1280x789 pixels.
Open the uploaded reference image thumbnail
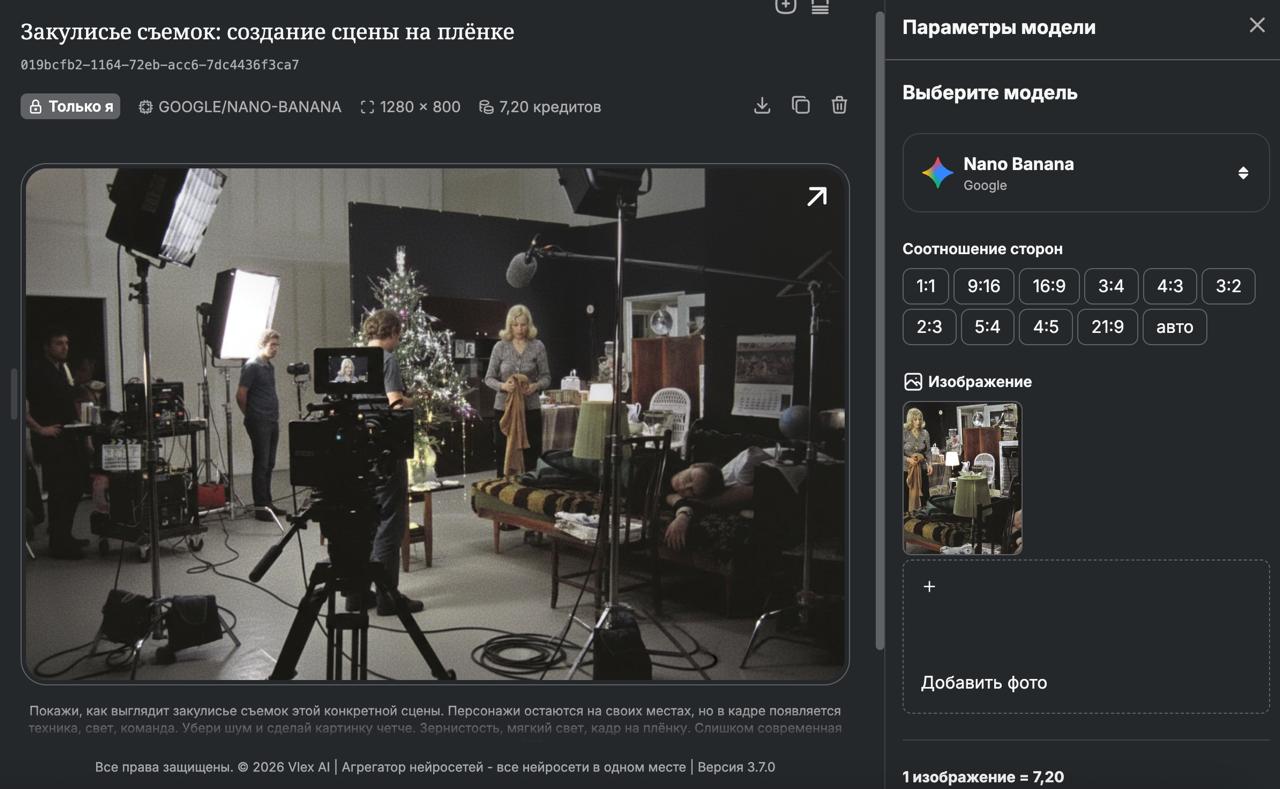[962, 478]
